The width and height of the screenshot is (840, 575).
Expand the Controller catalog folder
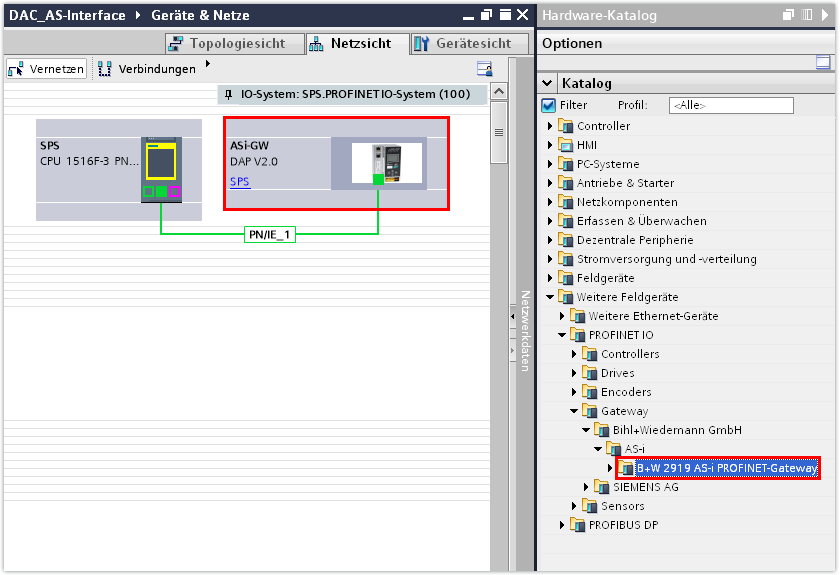[549, 126]
